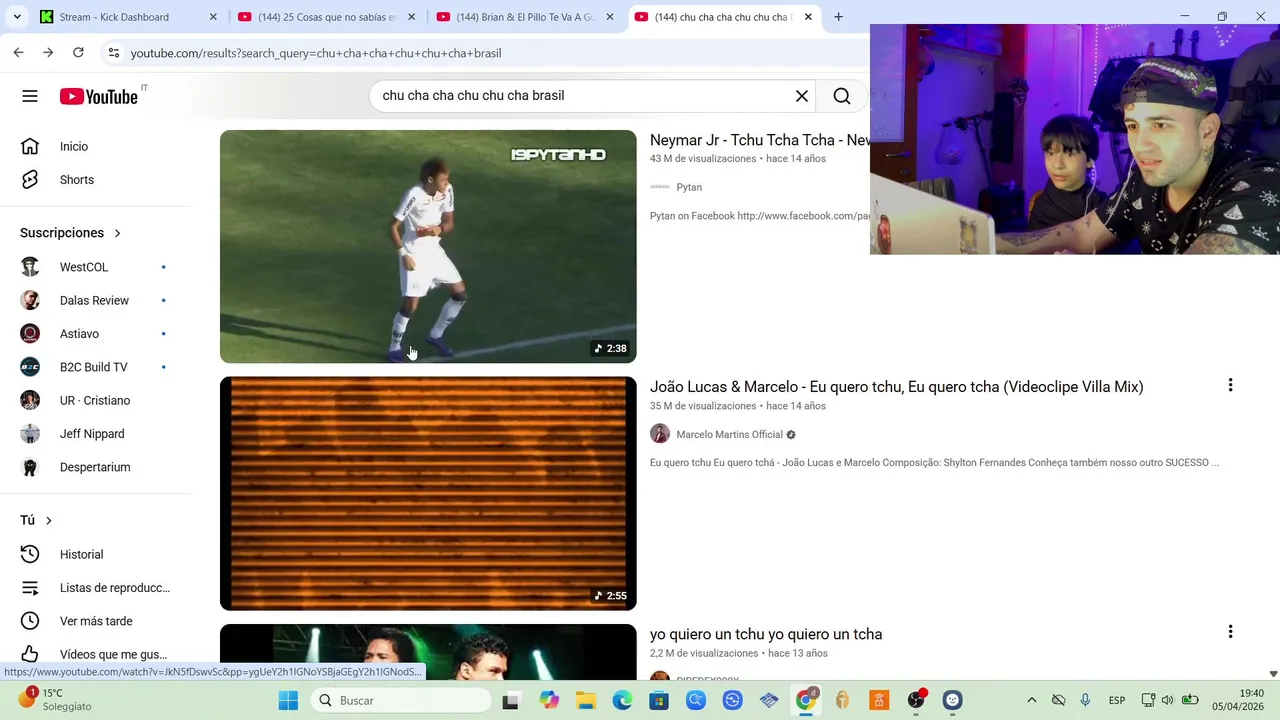Reload the page
This screenshot has height=720, width=1280.
coord(78,53)
